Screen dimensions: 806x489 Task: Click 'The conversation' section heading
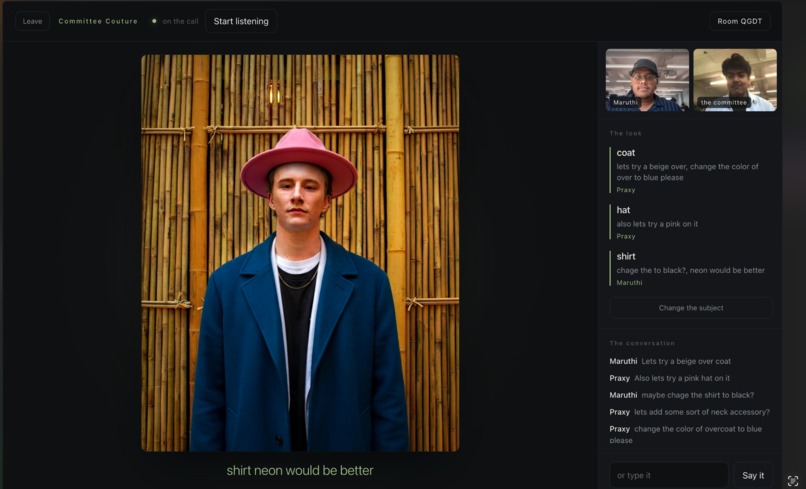coord(642,343)
